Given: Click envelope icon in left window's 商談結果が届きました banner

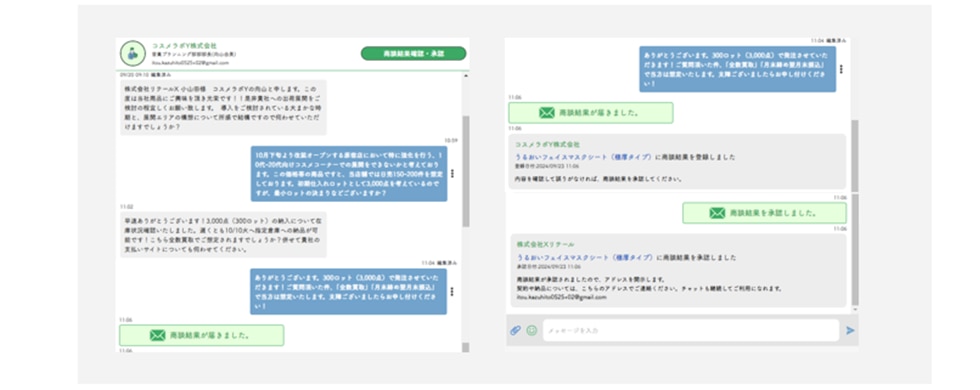Looking at the screenshot, I should (x=158, y=335).
